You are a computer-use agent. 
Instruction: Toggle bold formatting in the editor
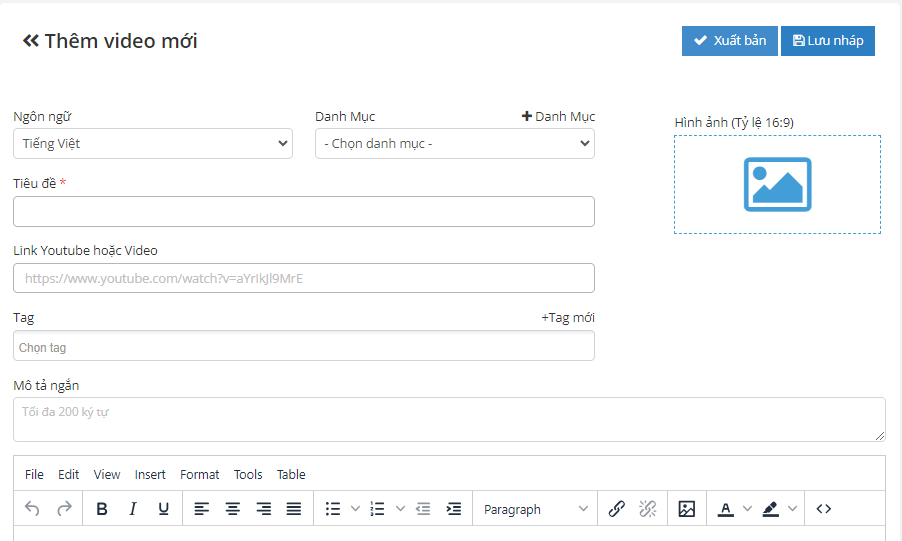(102, 509)
